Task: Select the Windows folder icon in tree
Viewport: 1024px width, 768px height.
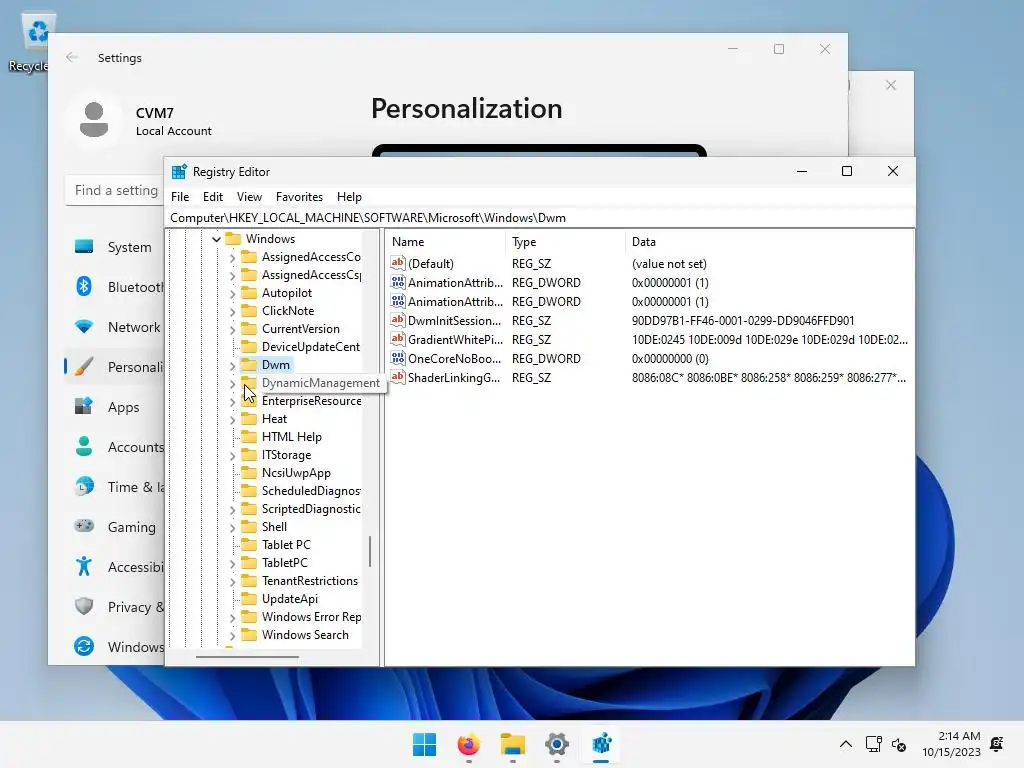Action: click(x=233, y=239)
